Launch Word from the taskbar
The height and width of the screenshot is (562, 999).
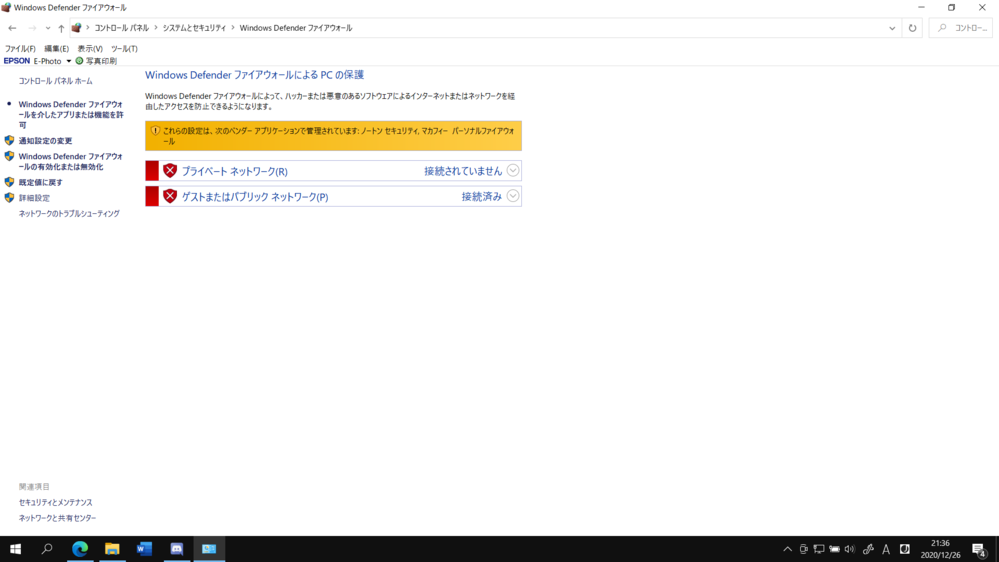[144, 549]
